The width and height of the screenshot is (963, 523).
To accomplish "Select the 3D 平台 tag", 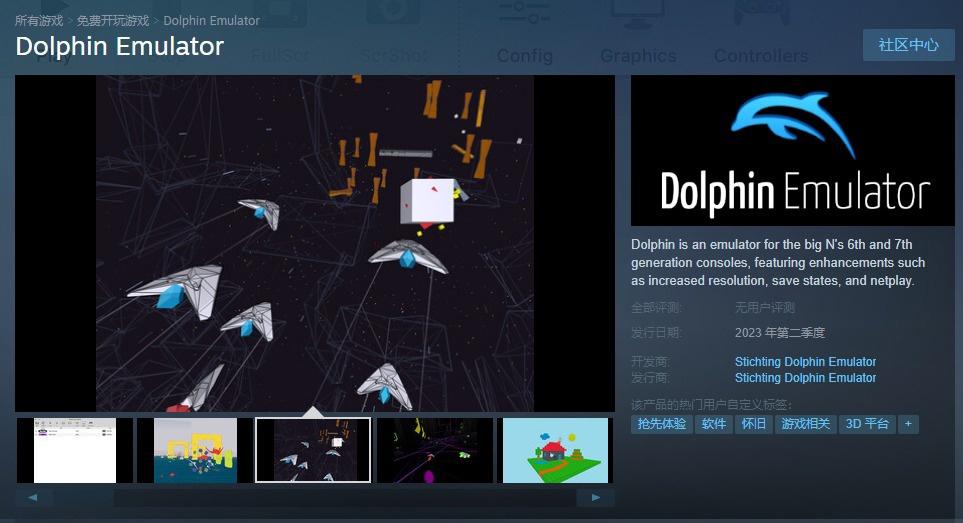I will click(x=867, y=424).
